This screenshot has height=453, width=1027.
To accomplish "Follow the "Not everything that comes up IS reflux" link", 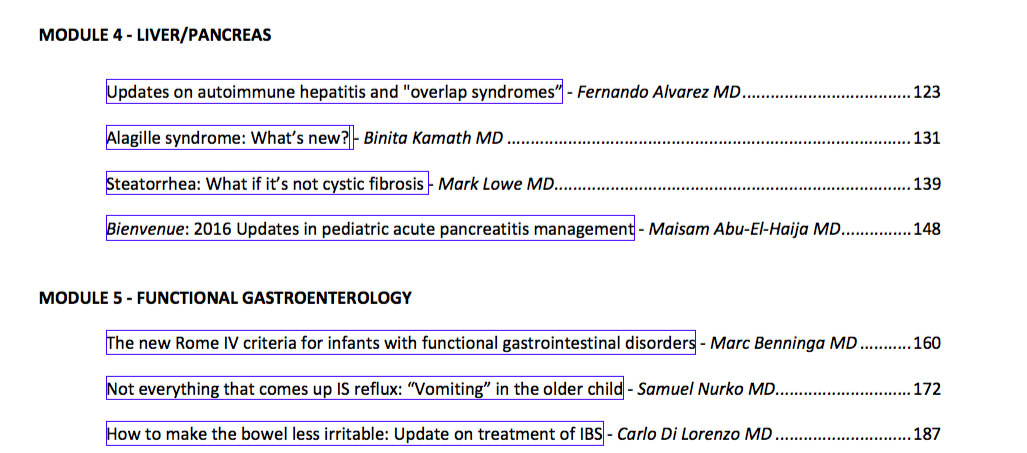I will (365, 389).
